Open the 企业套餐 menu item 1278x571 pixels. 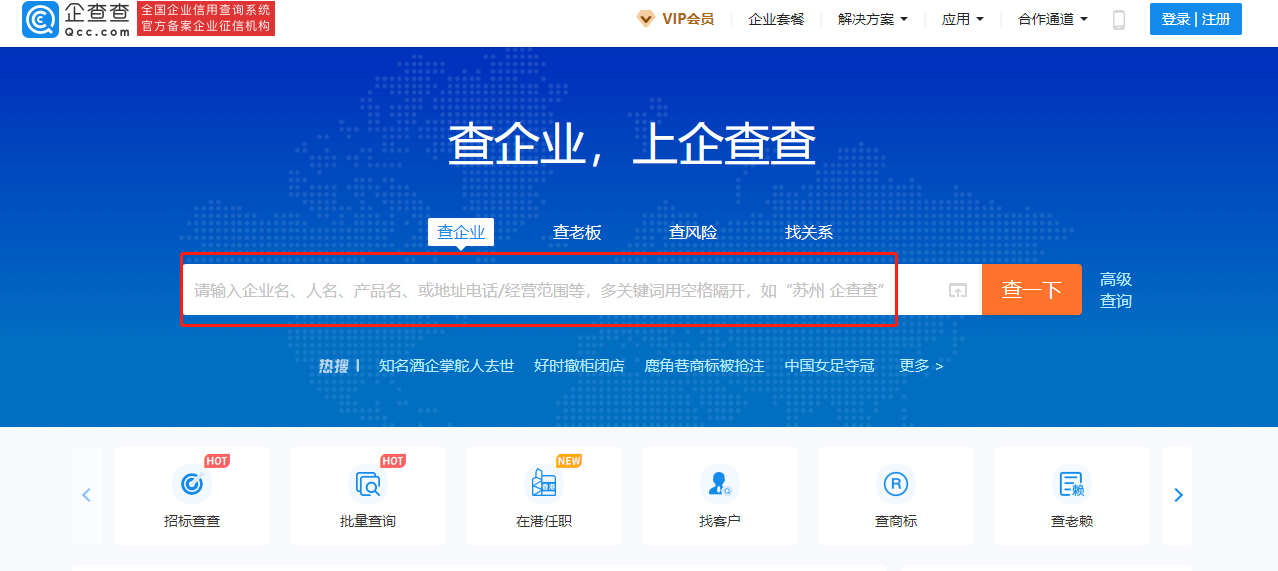click(776, 19)
